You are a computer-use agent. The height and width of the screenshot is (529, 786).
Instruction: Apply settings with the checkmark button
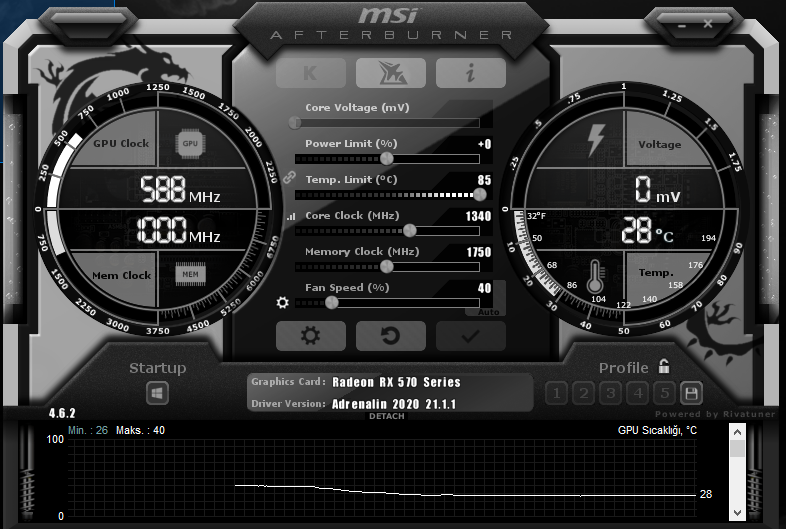coord(471,336)
